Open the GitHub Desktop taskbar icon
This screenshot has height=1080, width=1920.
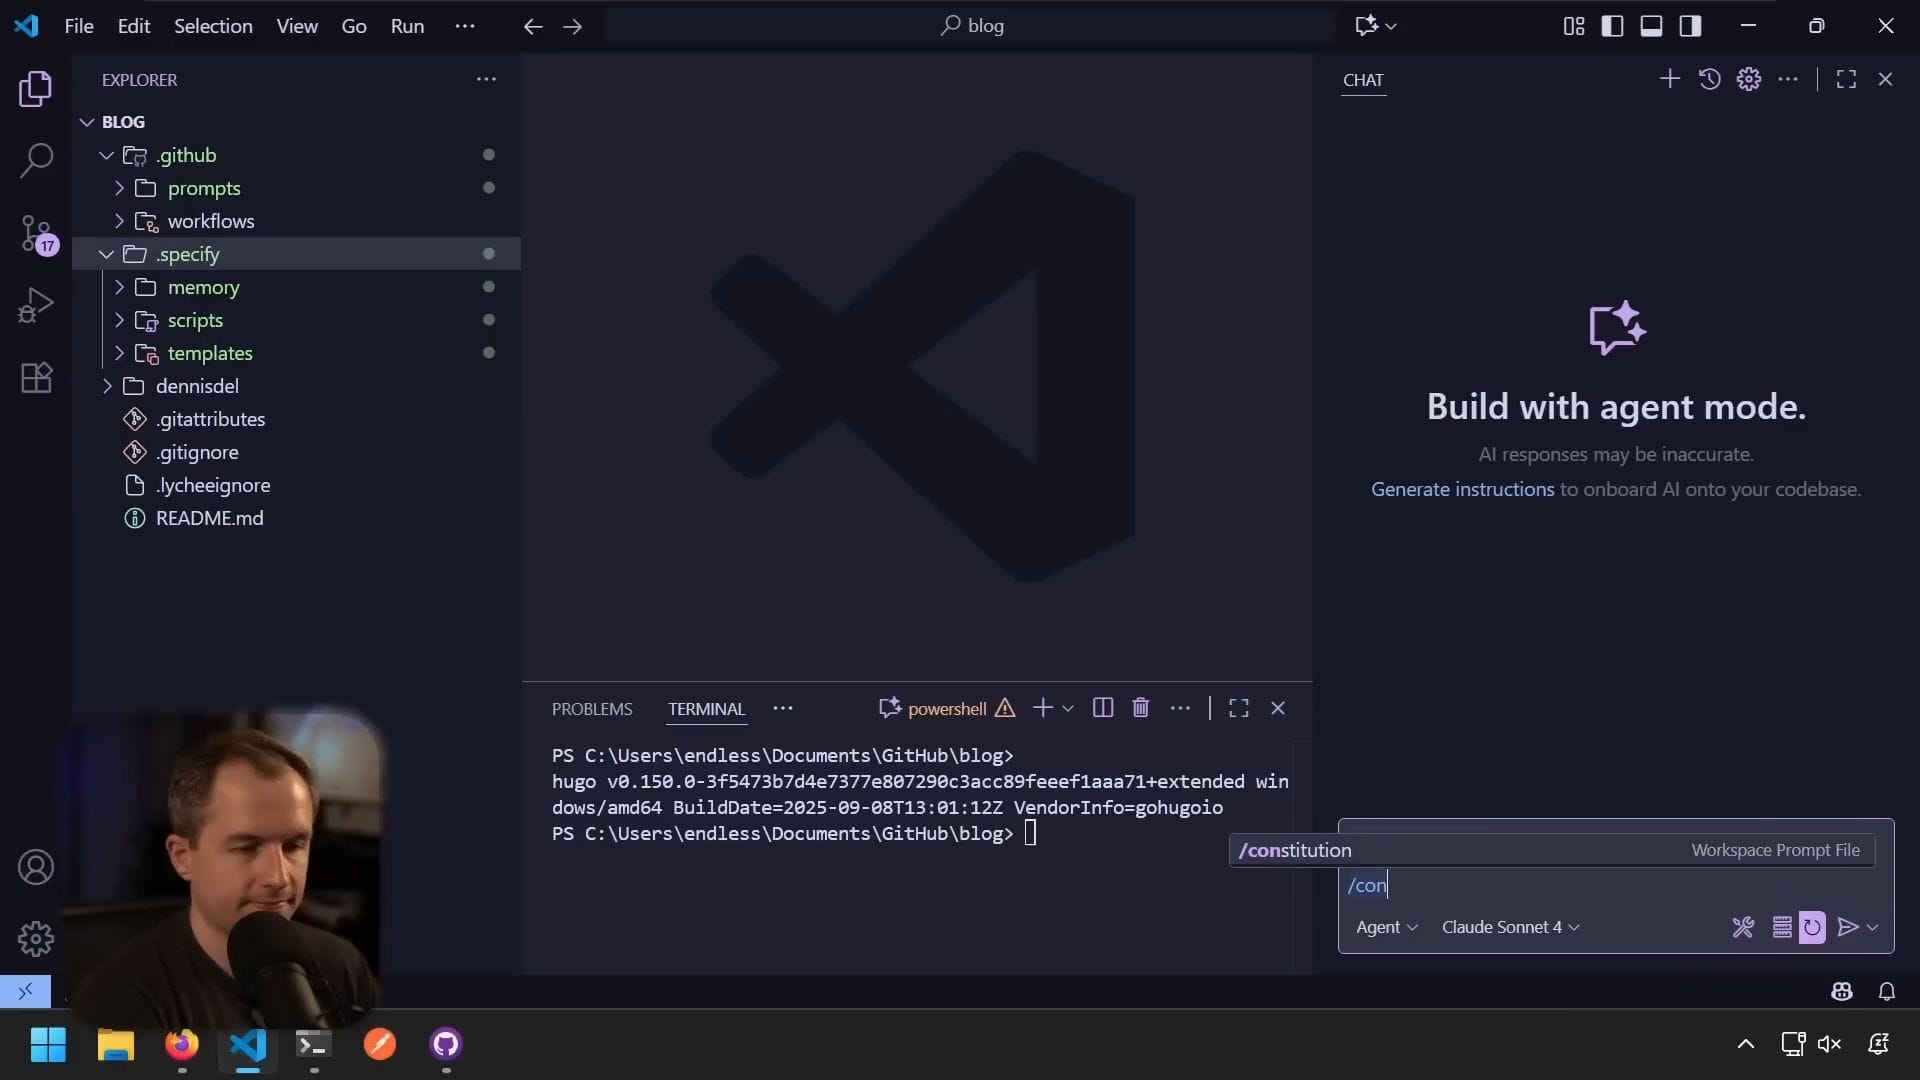coord(445,1044)
